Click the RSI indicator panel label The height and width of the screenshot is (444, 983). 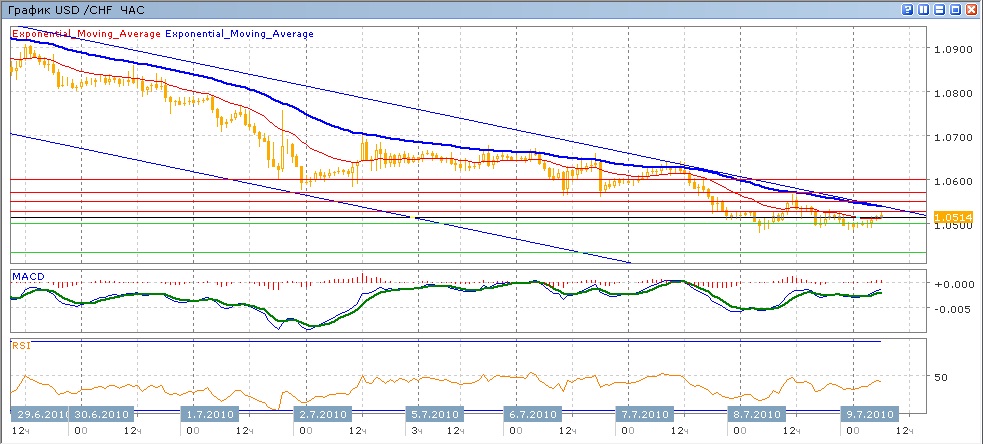click(x=20, y=346)
